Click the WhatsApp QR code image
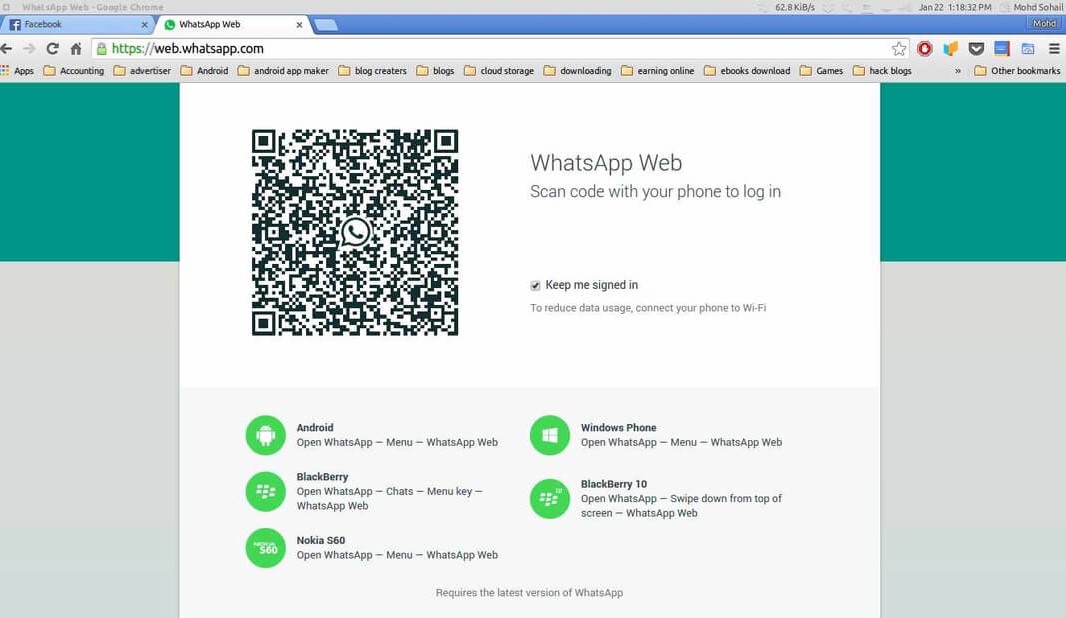The height and width of the screenshot is (618, 1066). click(355, 232)
